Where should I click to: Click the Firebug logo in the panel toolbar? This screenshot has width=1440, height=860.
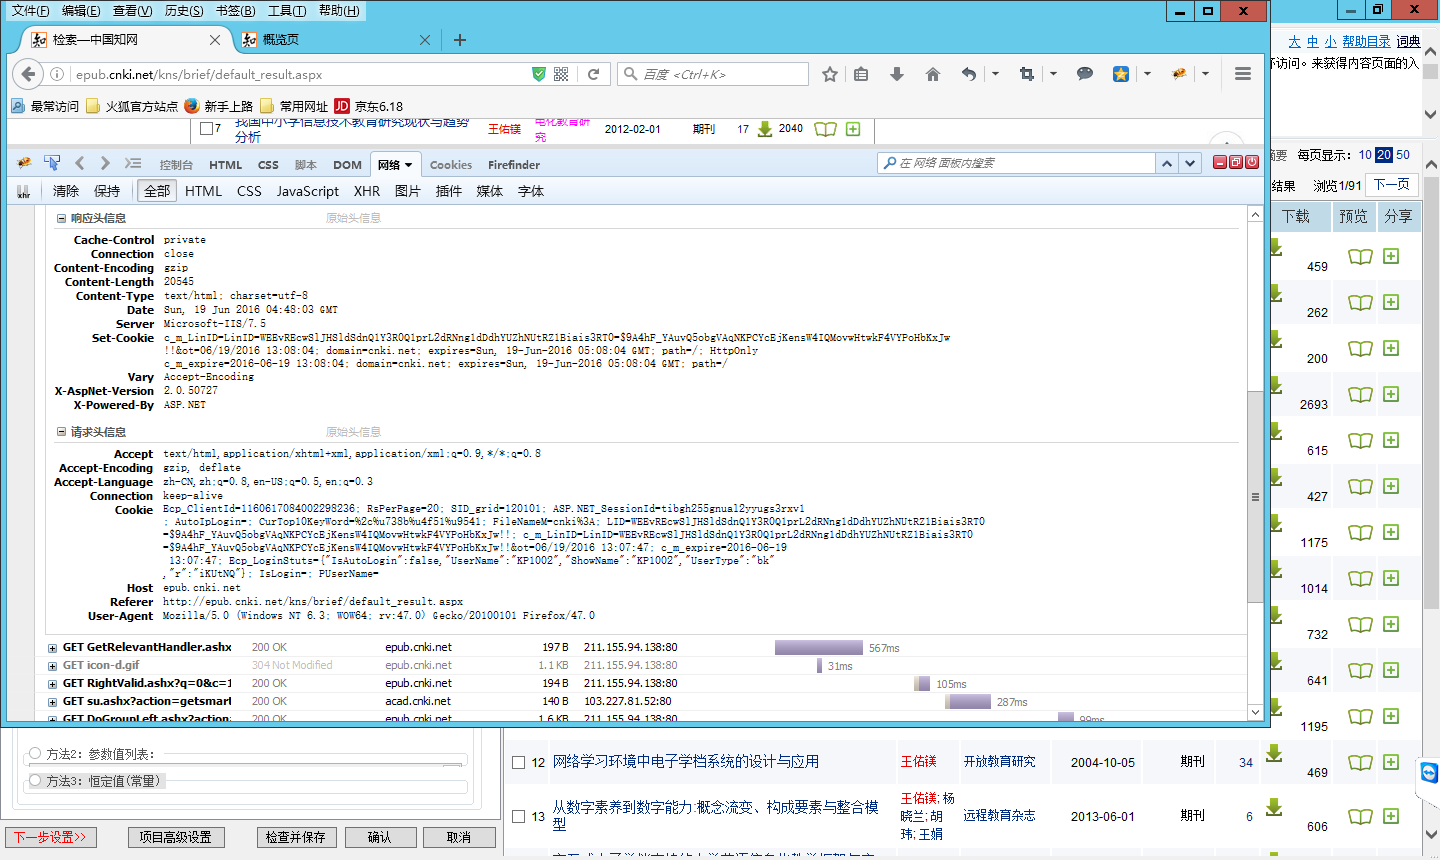24,163
